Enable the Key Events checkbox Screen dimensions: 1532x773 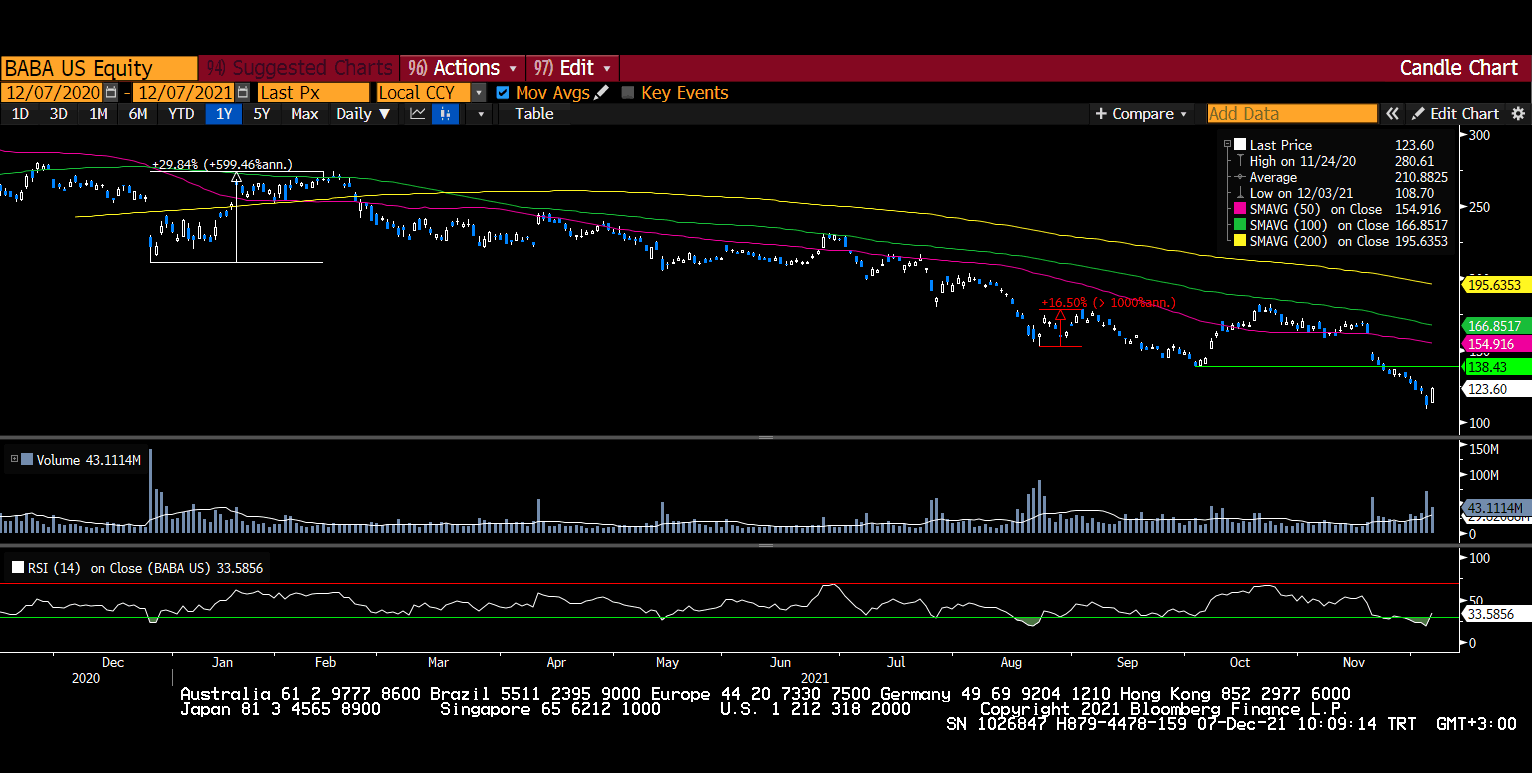pyautogui.click(x=628, y=92)
